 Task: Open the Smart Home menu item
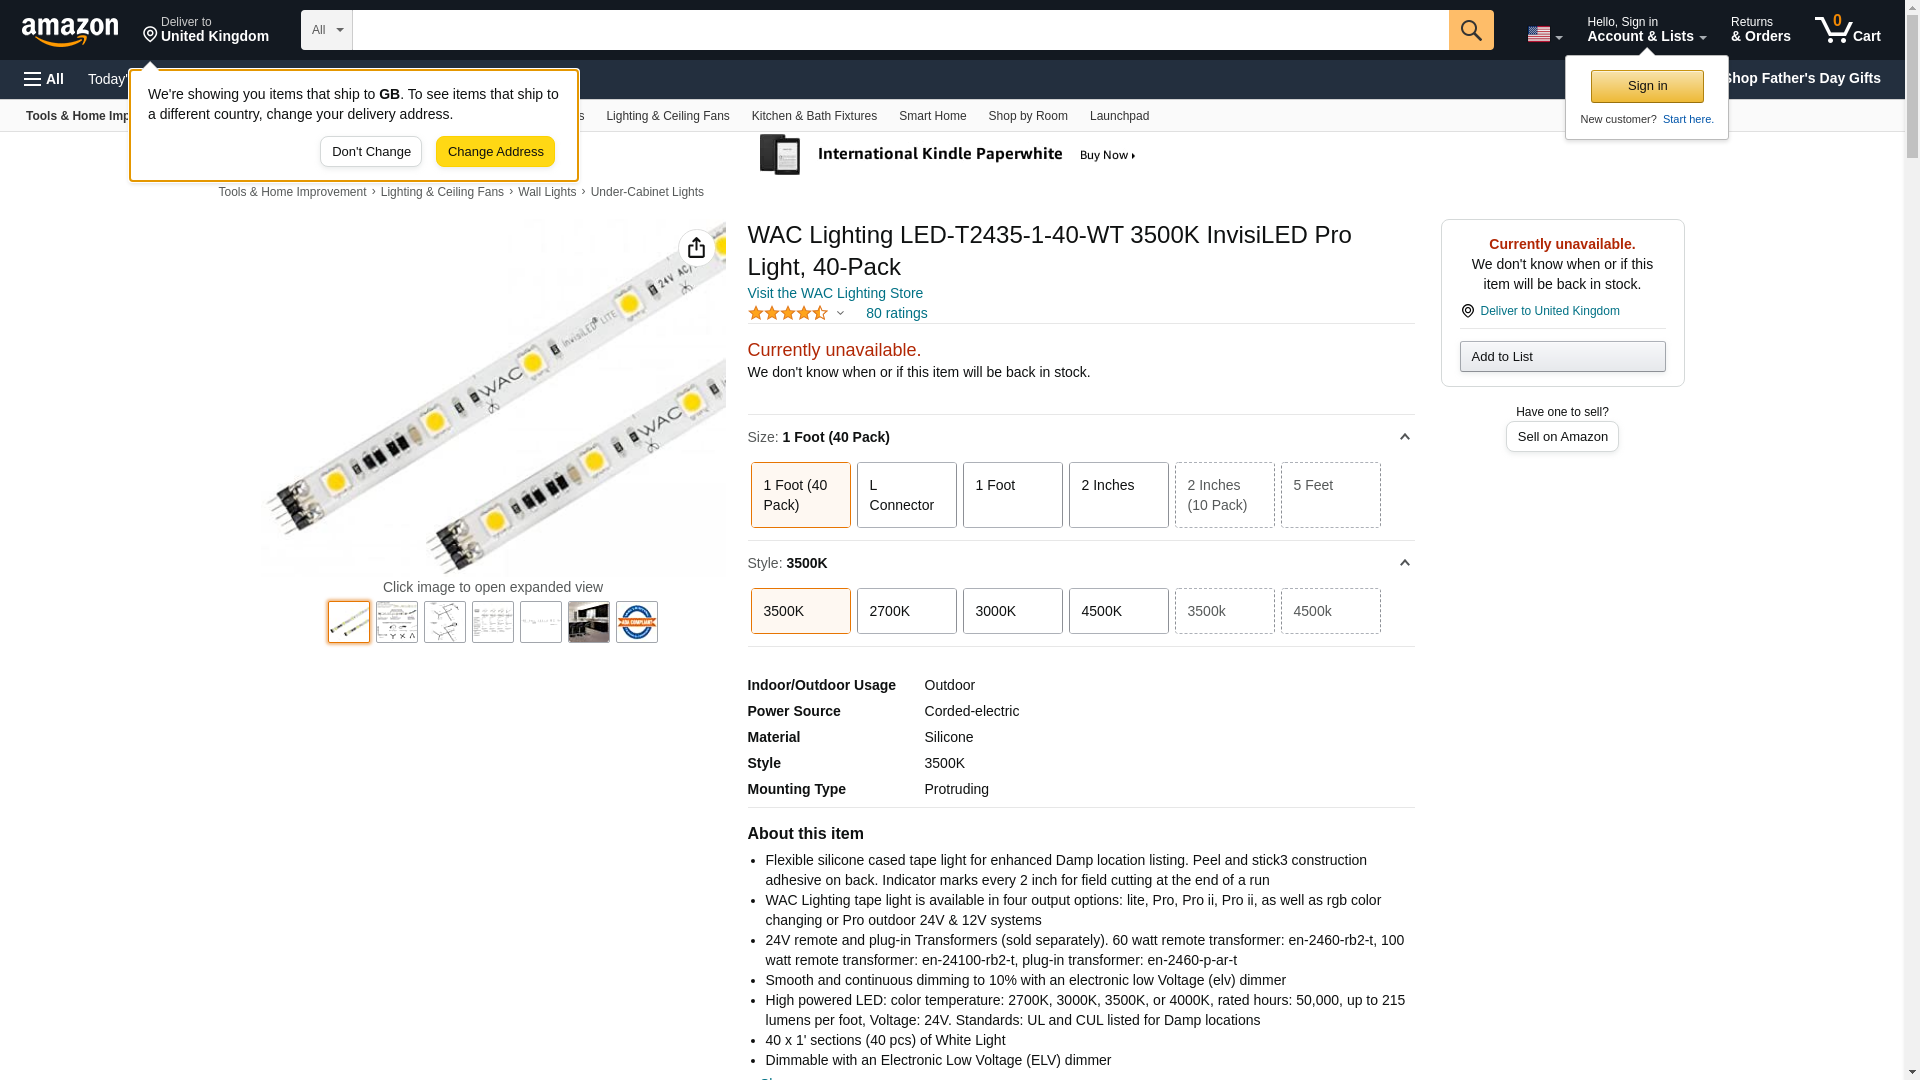932,116
